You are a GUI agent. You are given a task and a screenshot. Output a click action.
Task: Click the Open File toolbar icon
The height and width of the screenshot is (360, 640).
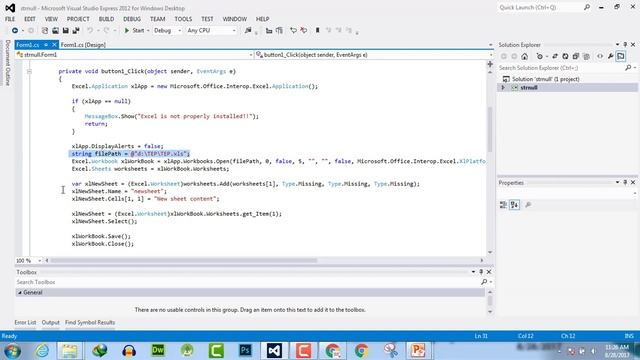coord(55,31)
